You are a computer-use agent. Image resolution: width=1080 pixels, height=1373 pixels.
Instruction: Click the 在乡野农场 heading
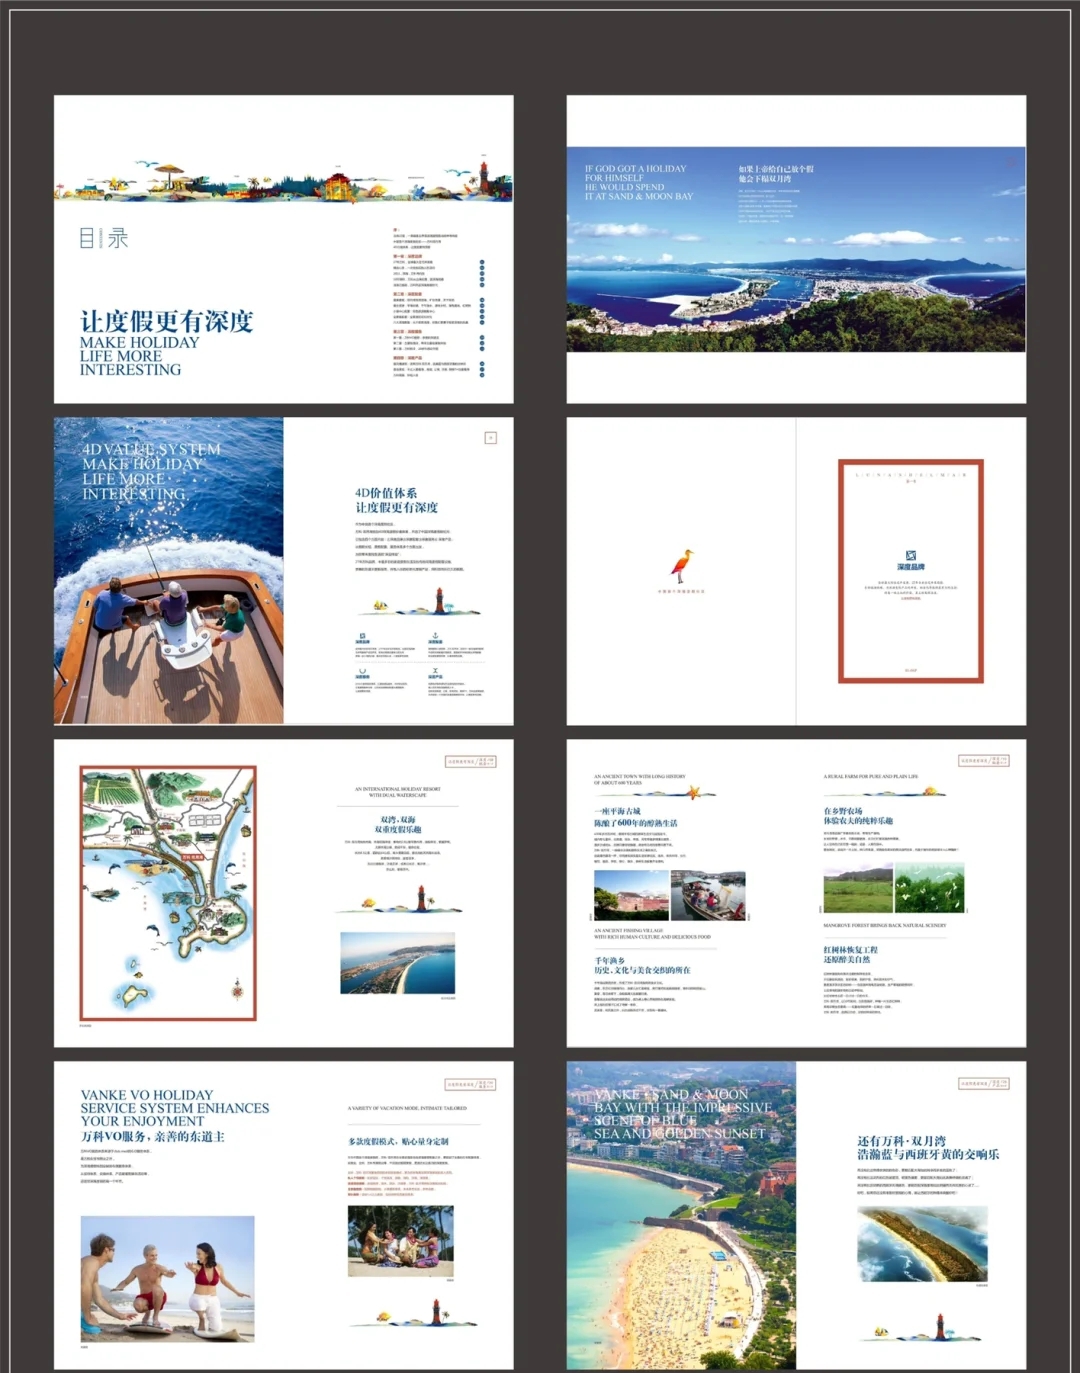(843, 811)
